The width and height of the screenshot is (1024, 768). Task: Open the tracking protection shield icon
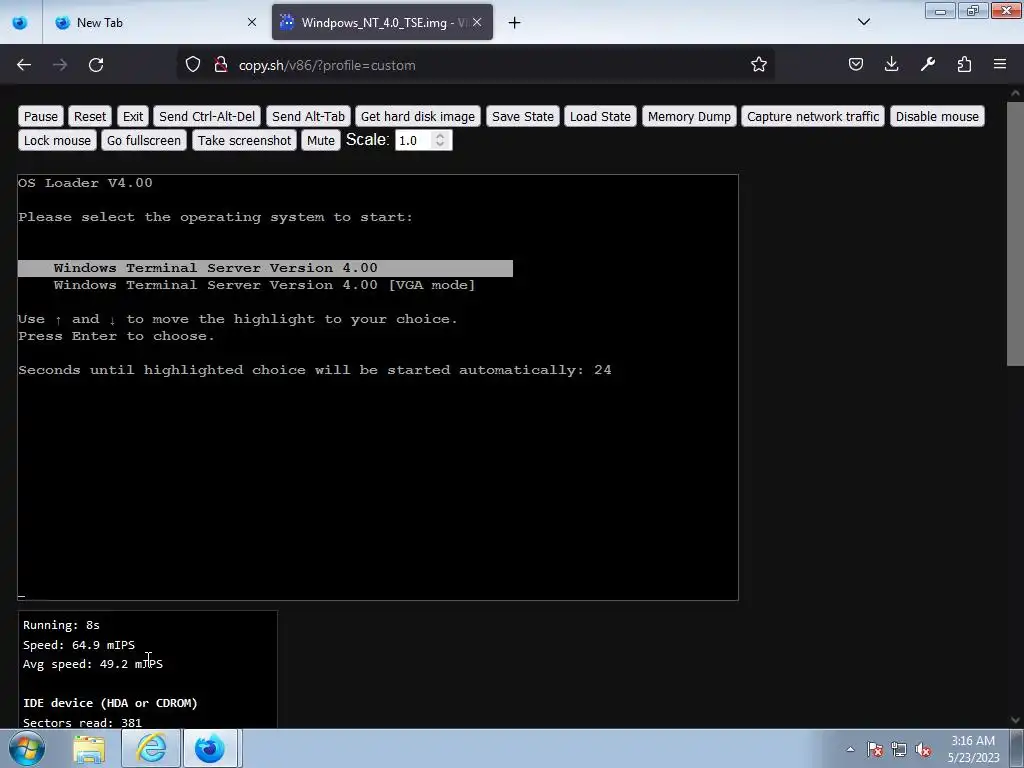coord(193,65)
